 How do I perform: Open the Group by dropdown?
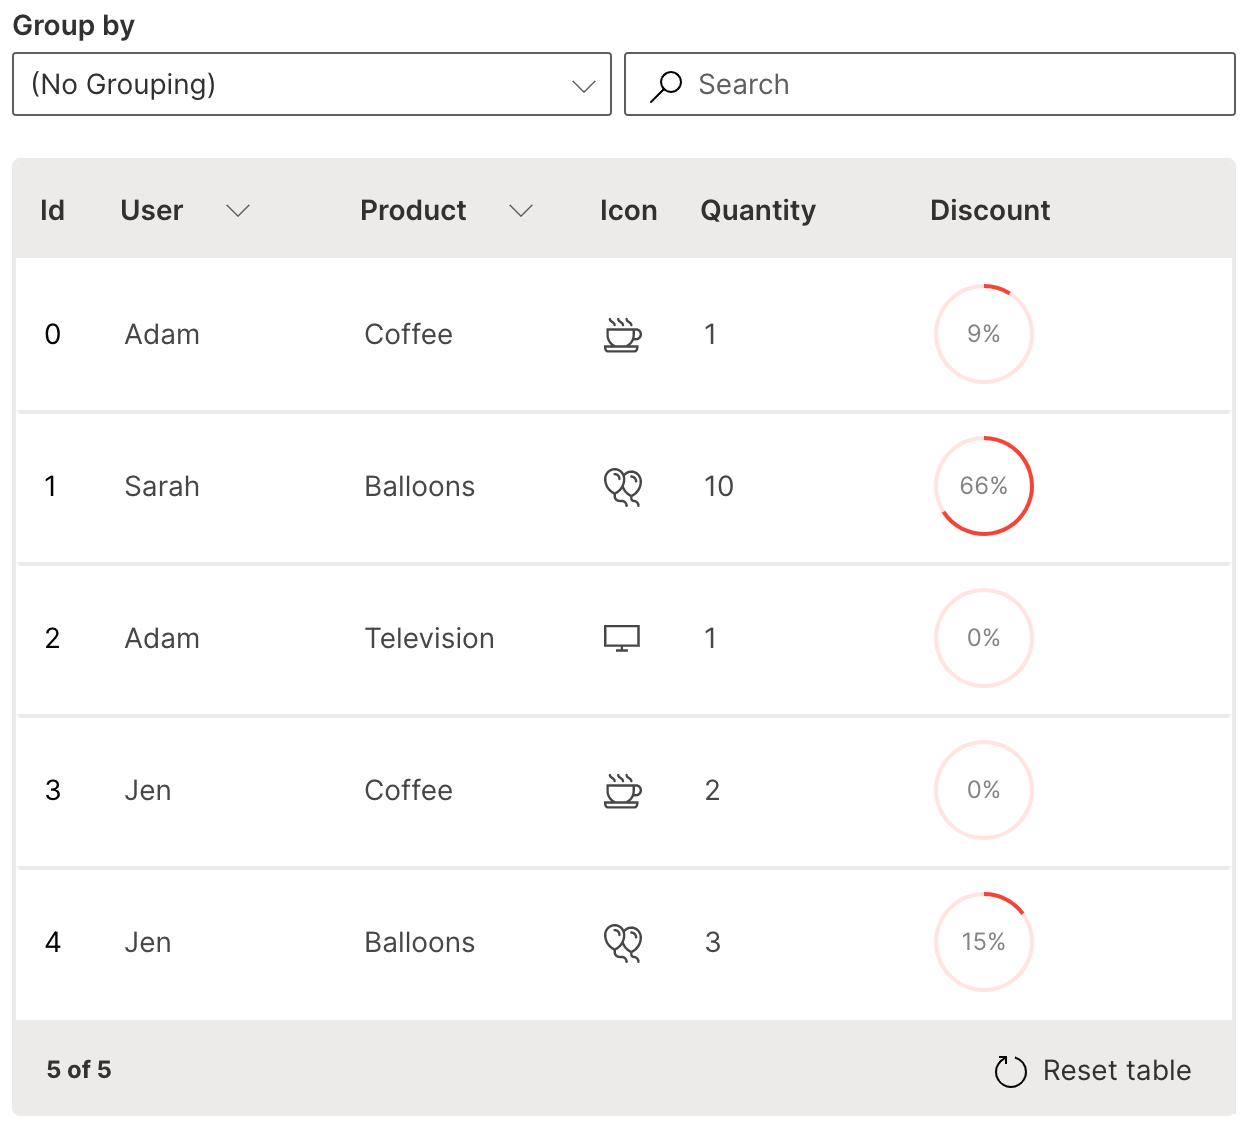(311, 85)
